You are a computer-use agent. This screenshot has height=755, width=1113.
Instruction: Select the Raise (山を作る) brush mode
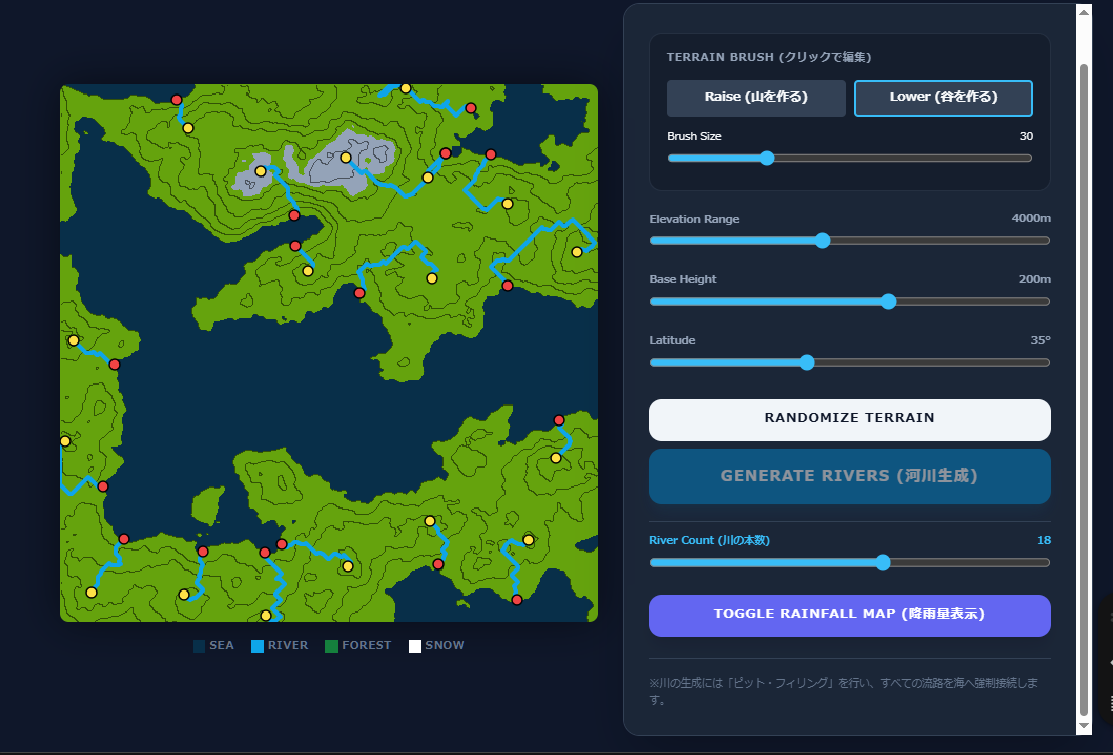click(x=756, y=98)
